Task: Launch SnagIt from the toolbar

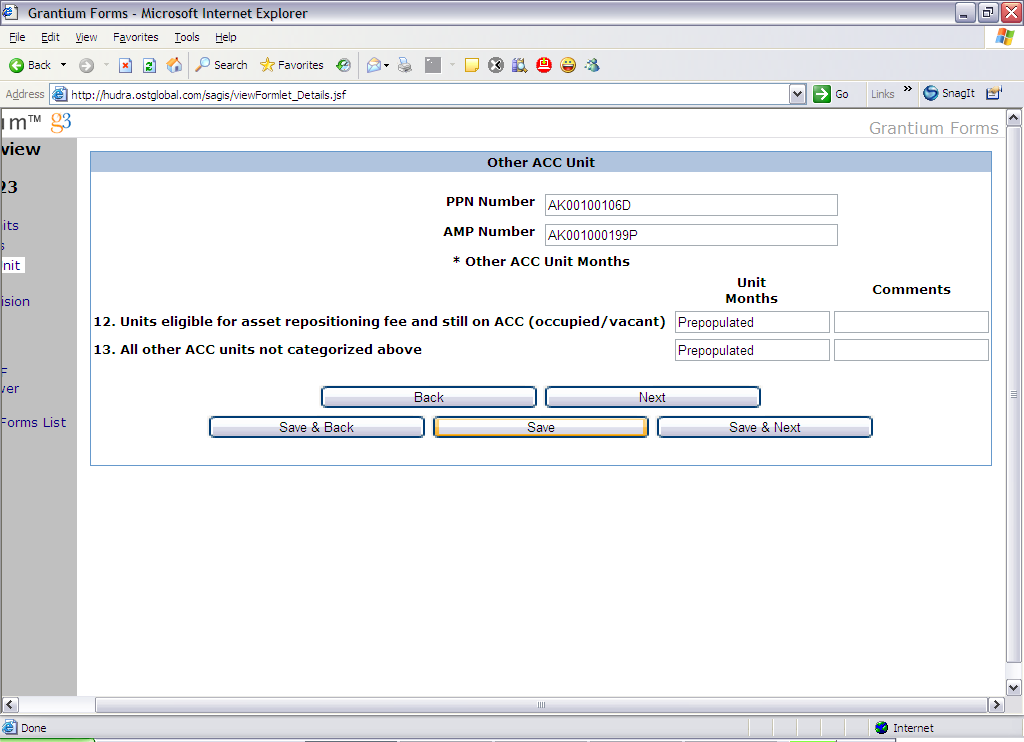Action: coord(949,93)
